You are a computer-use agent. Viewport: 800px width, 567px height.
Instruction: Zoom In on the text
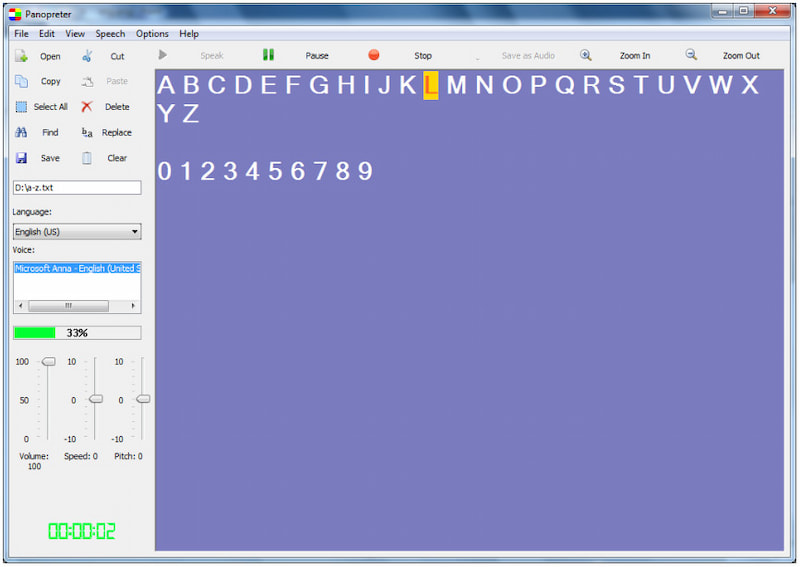click(586, 55)
